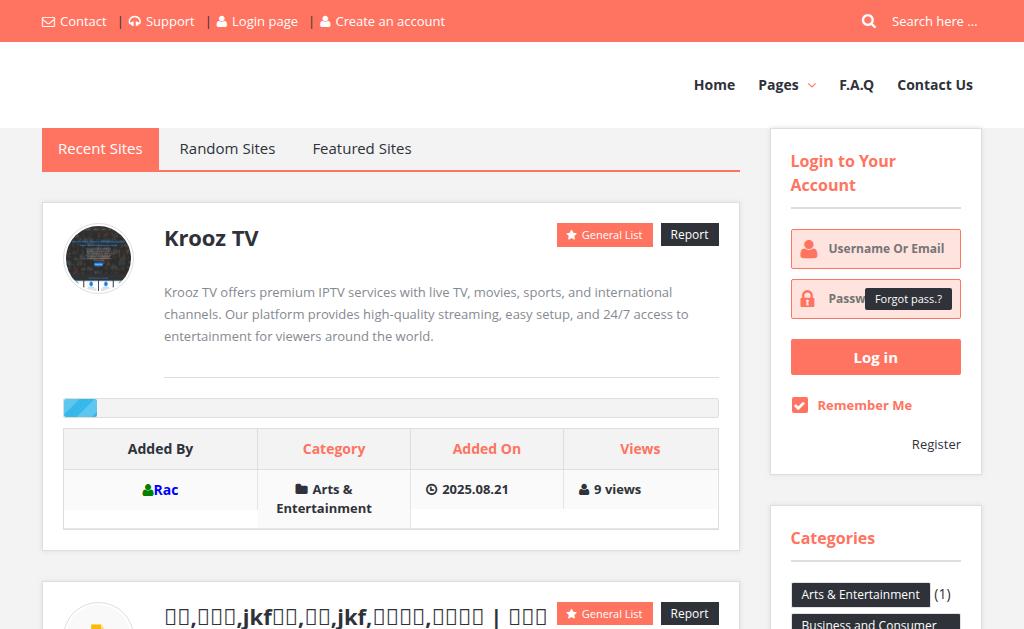Toggle the Remember Me checkbox
The width and height of the screenshot is (1024, 629).
pos(800,405)
